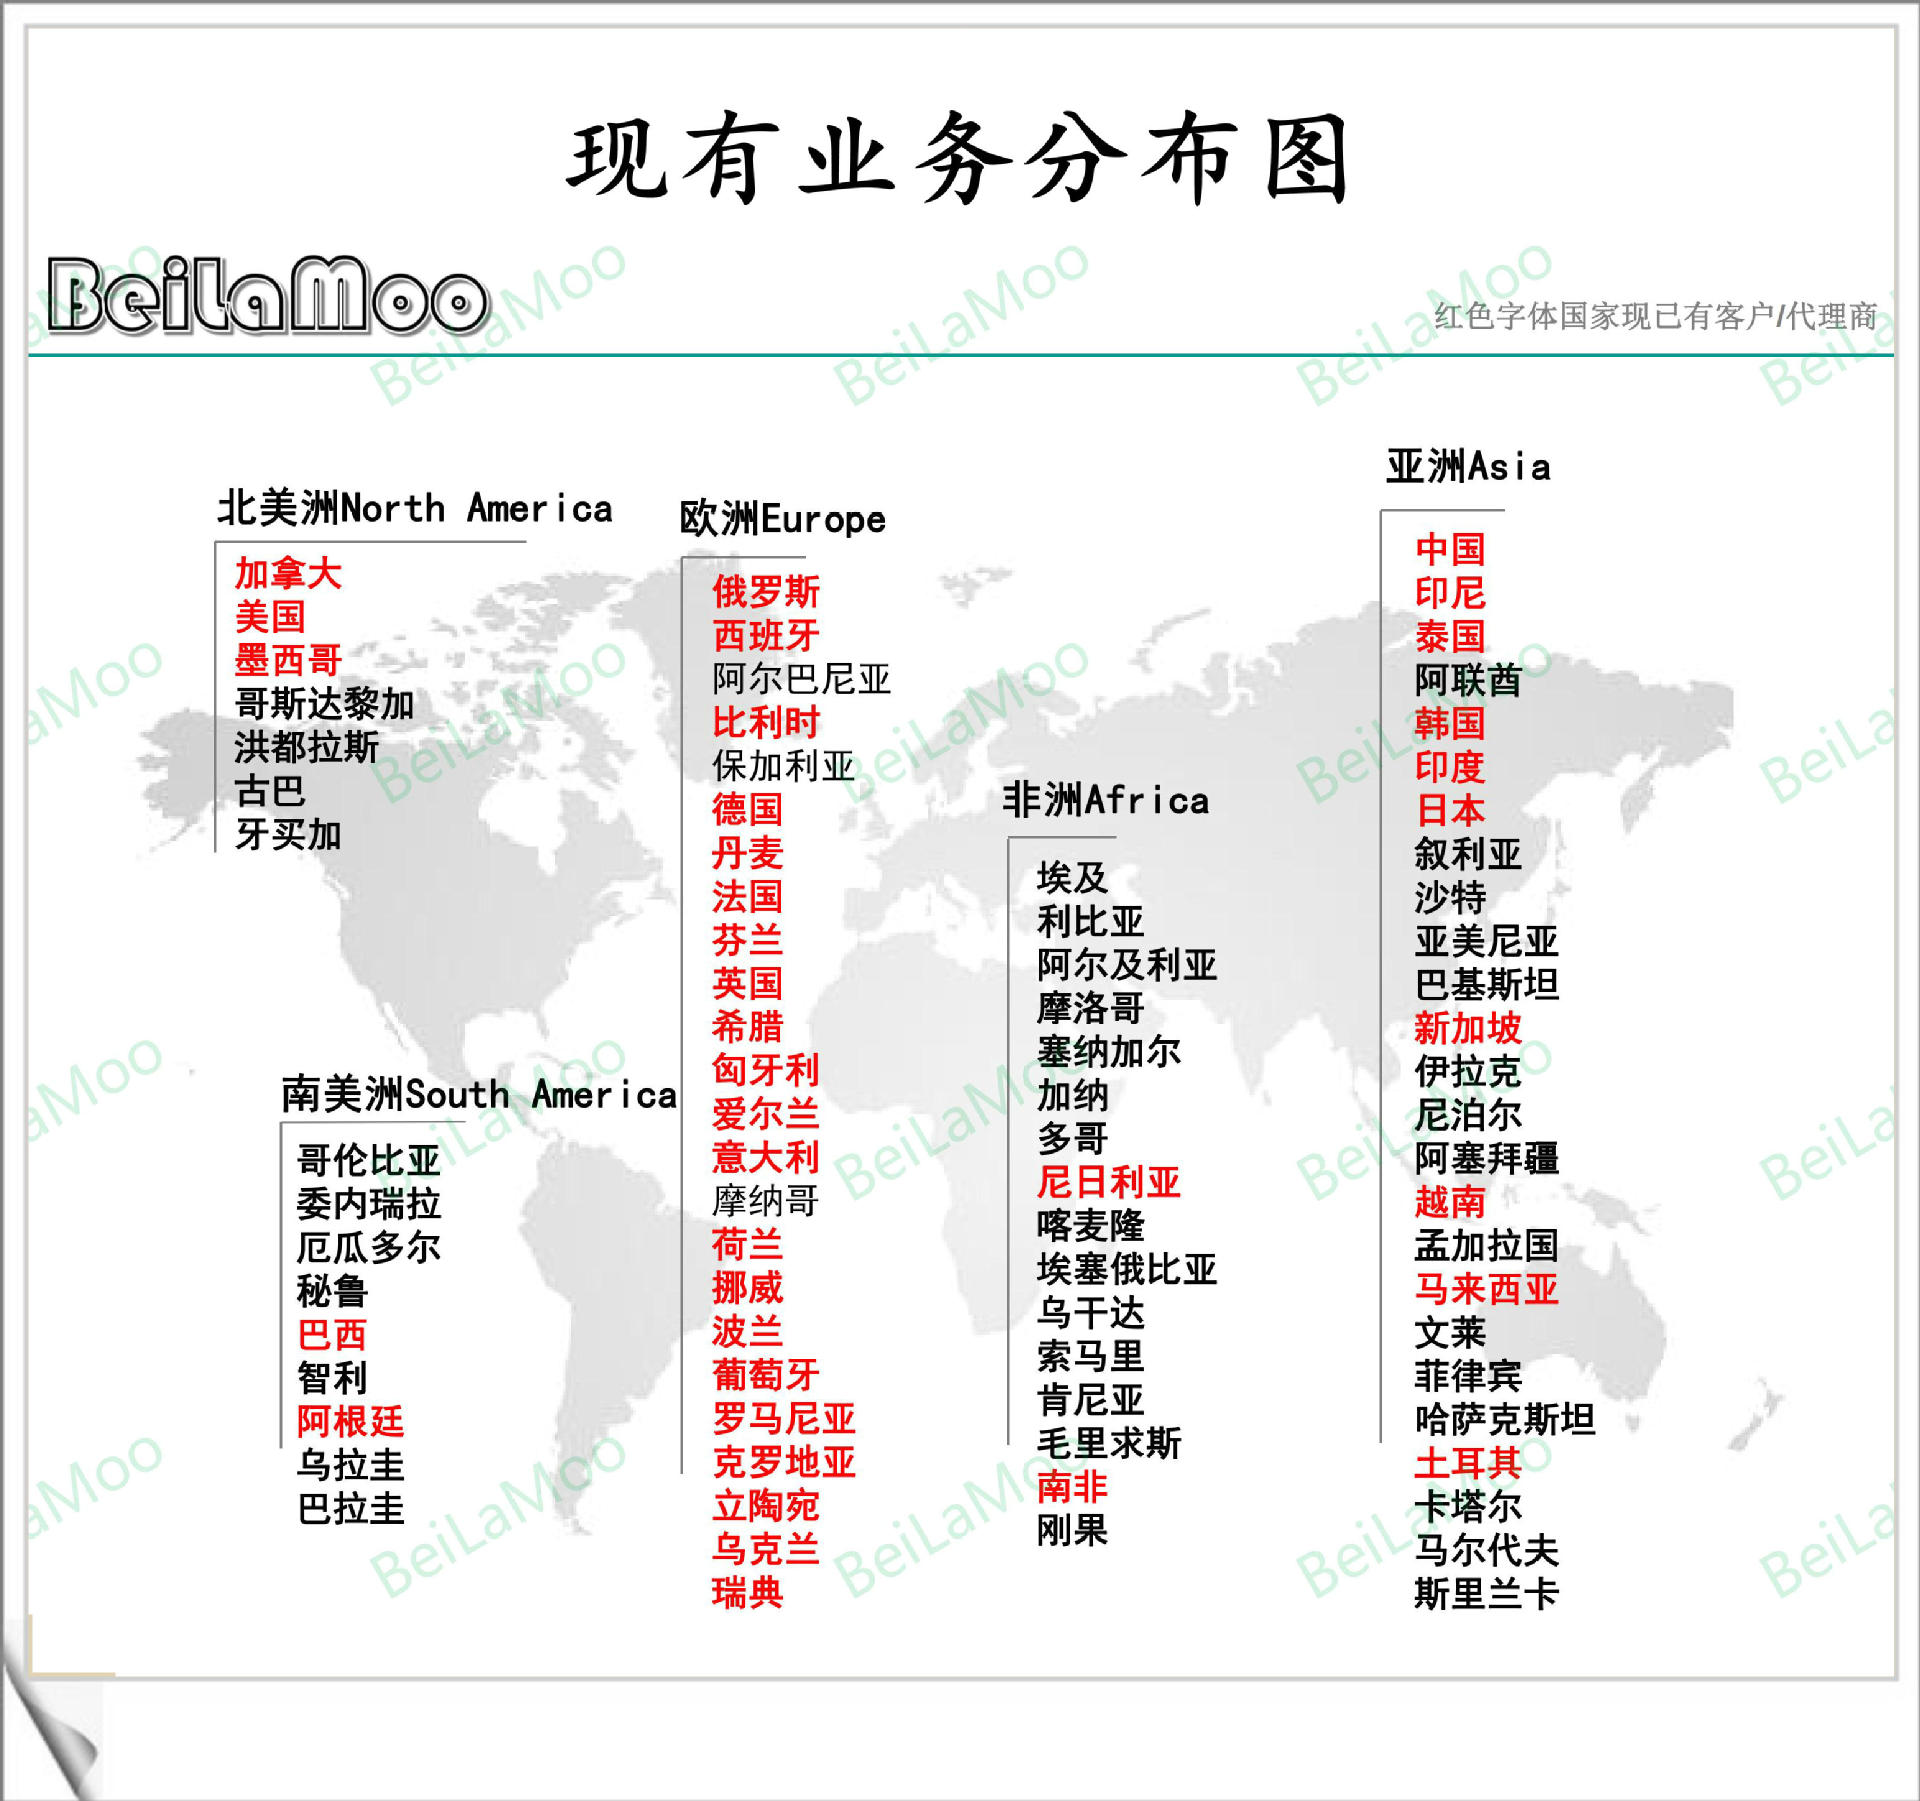
Task: Select 非洲Africa column title
Action: (1105, 800)
